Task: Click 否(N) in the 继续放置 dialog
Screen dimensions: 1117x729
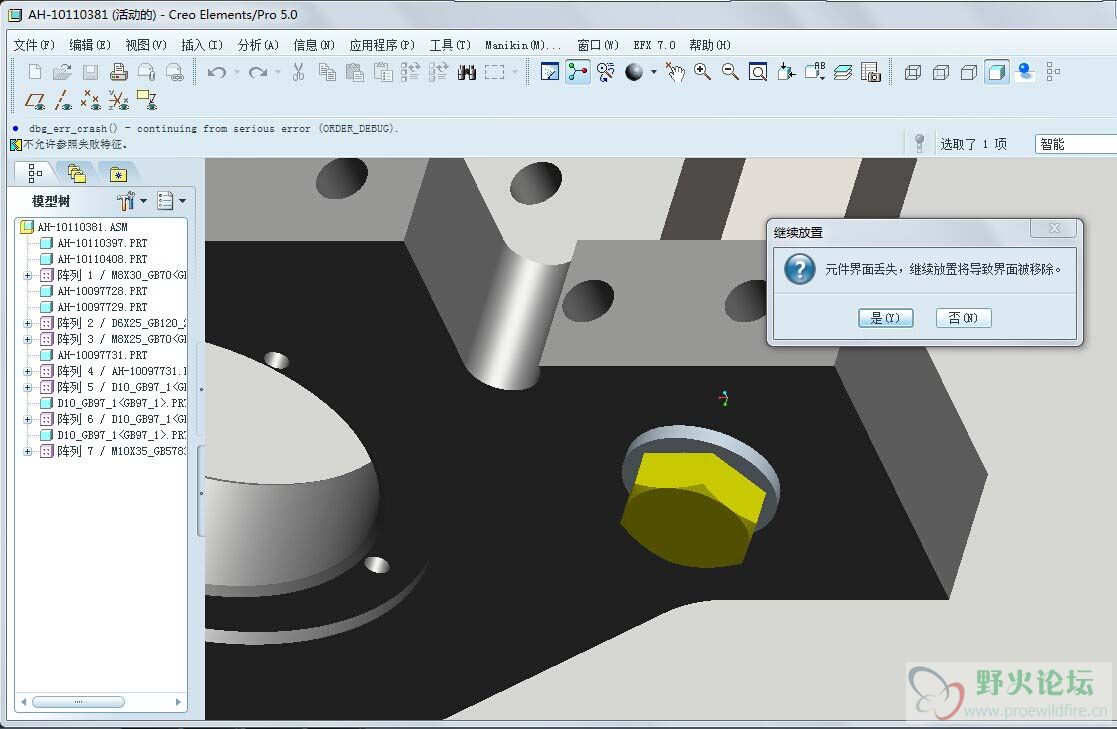Action: 963,318
